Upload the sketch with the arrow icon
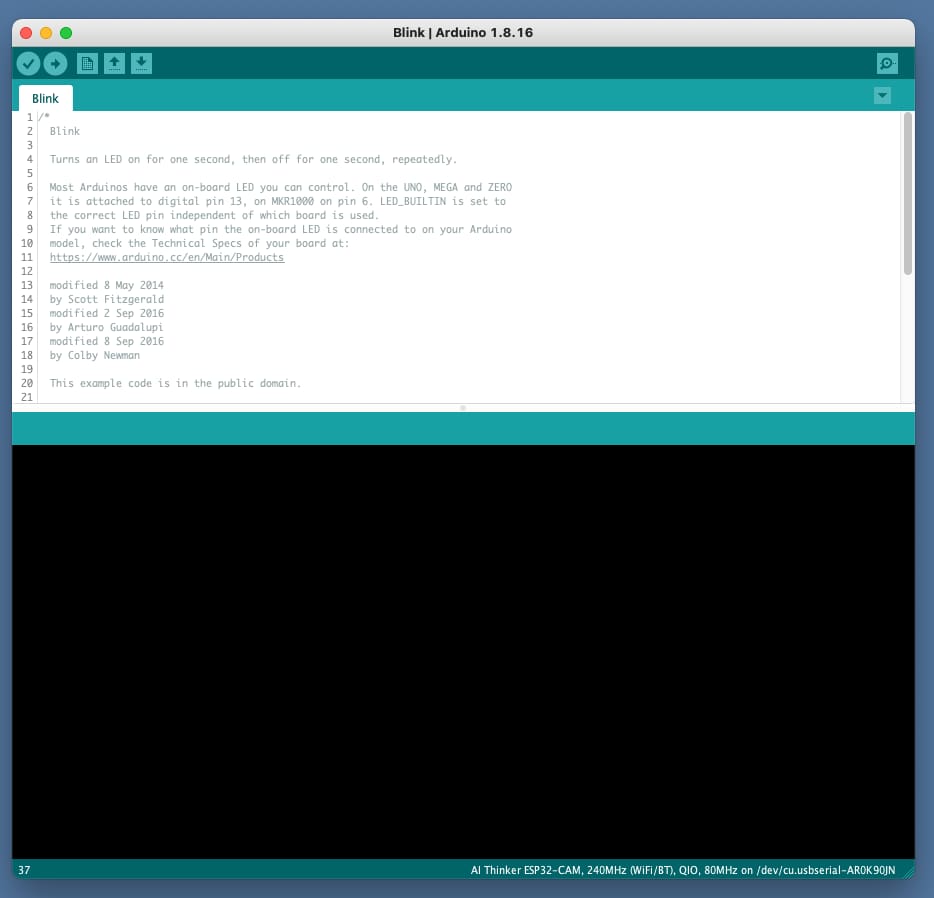934x898 pixels. [55, 64]
